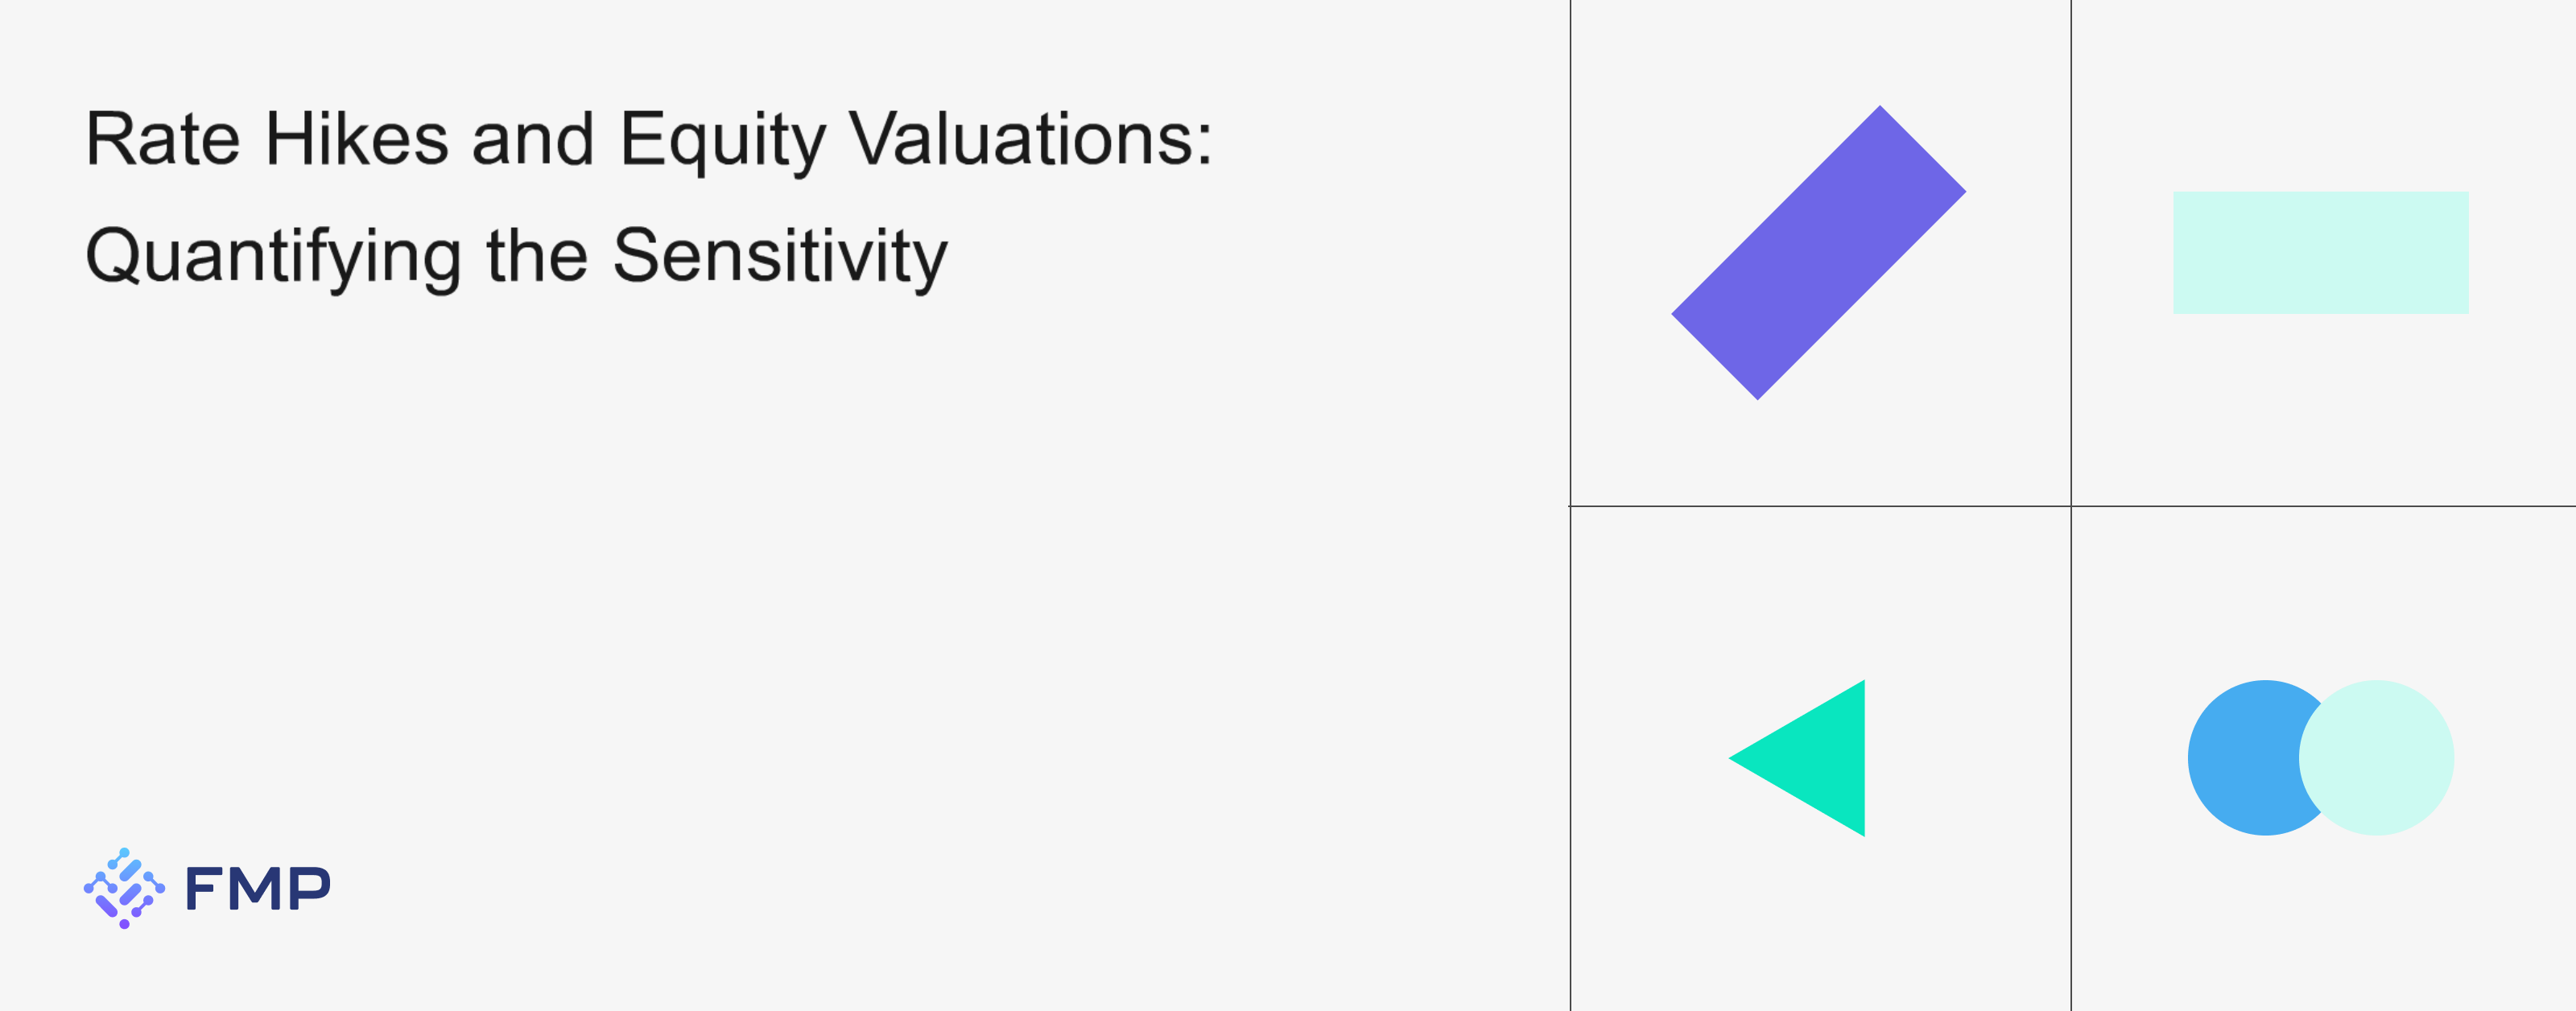Click the vertical divider line between the triangle and circles
The width and height of the screenshot is (2576, 1011).
click(2071, 758)
